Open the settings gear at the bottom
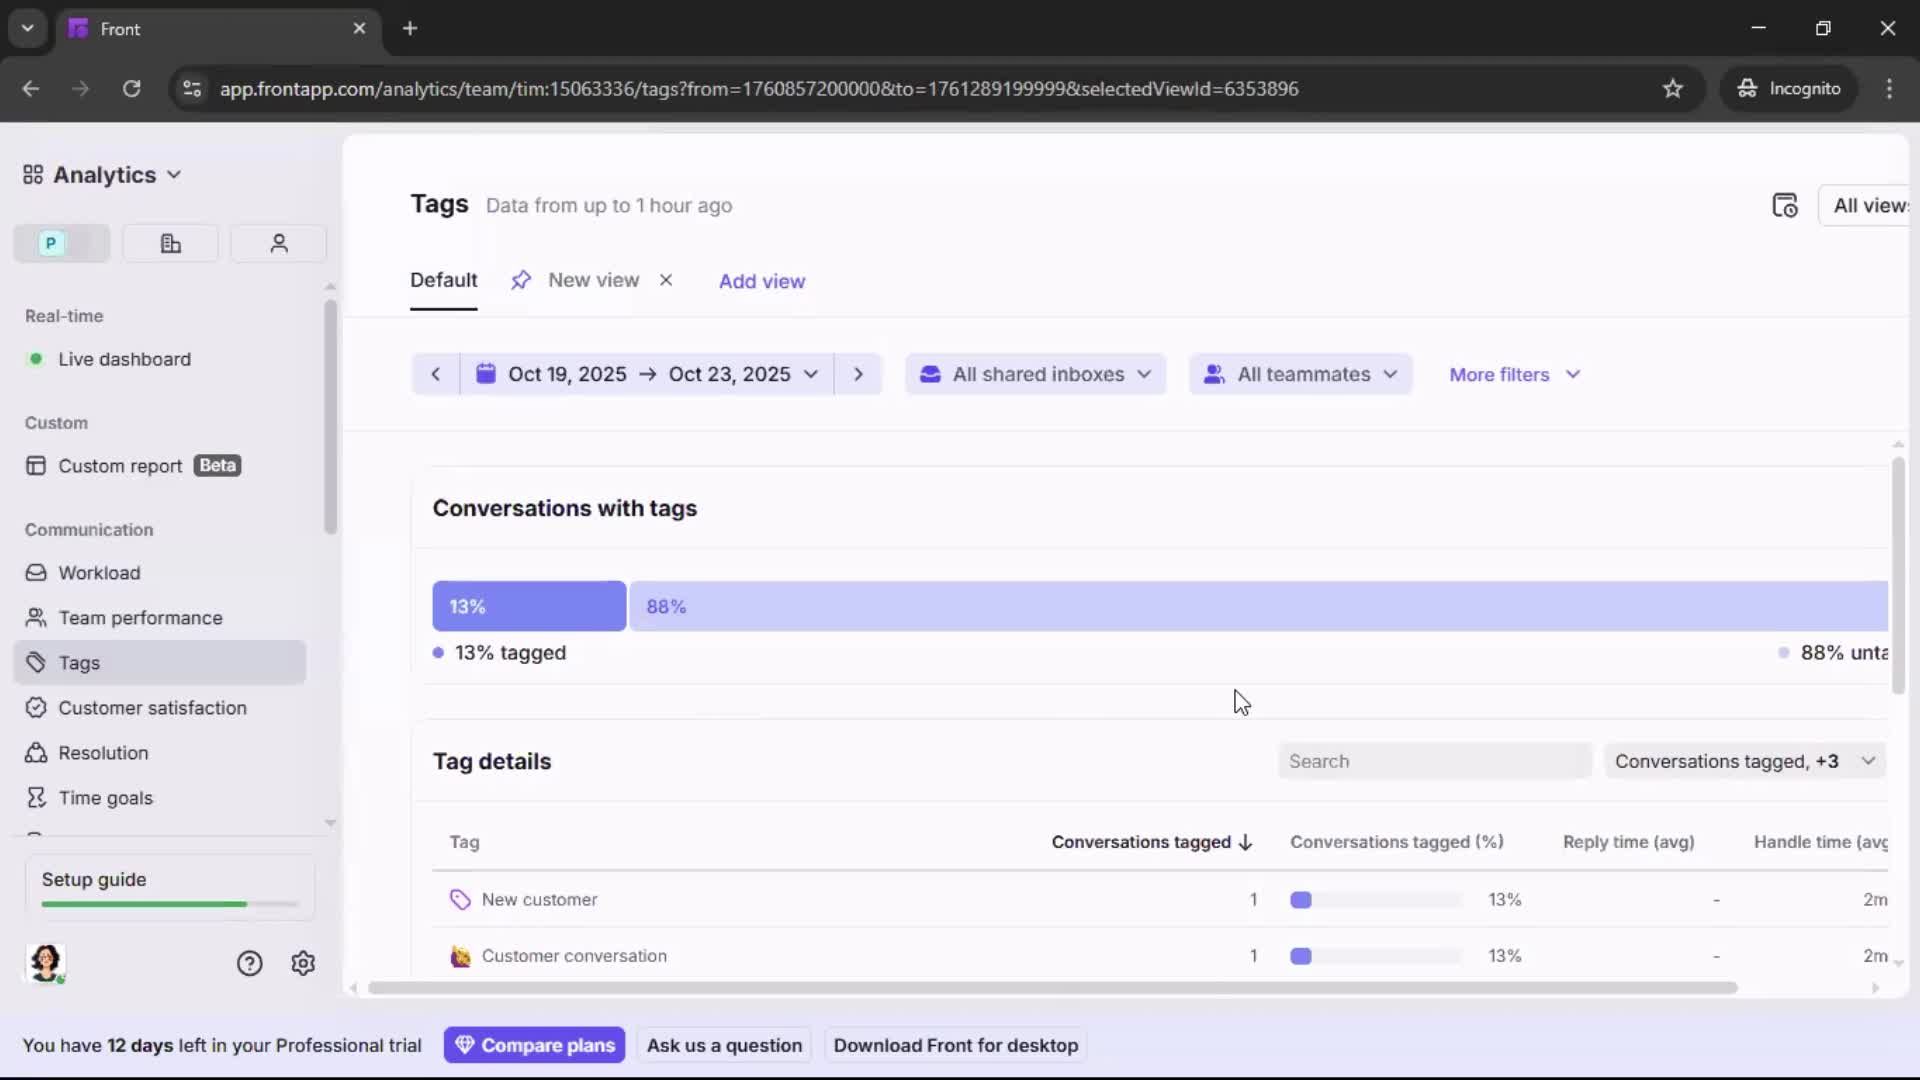This screenshot has width=1920, height=1080. click(303, 963)
